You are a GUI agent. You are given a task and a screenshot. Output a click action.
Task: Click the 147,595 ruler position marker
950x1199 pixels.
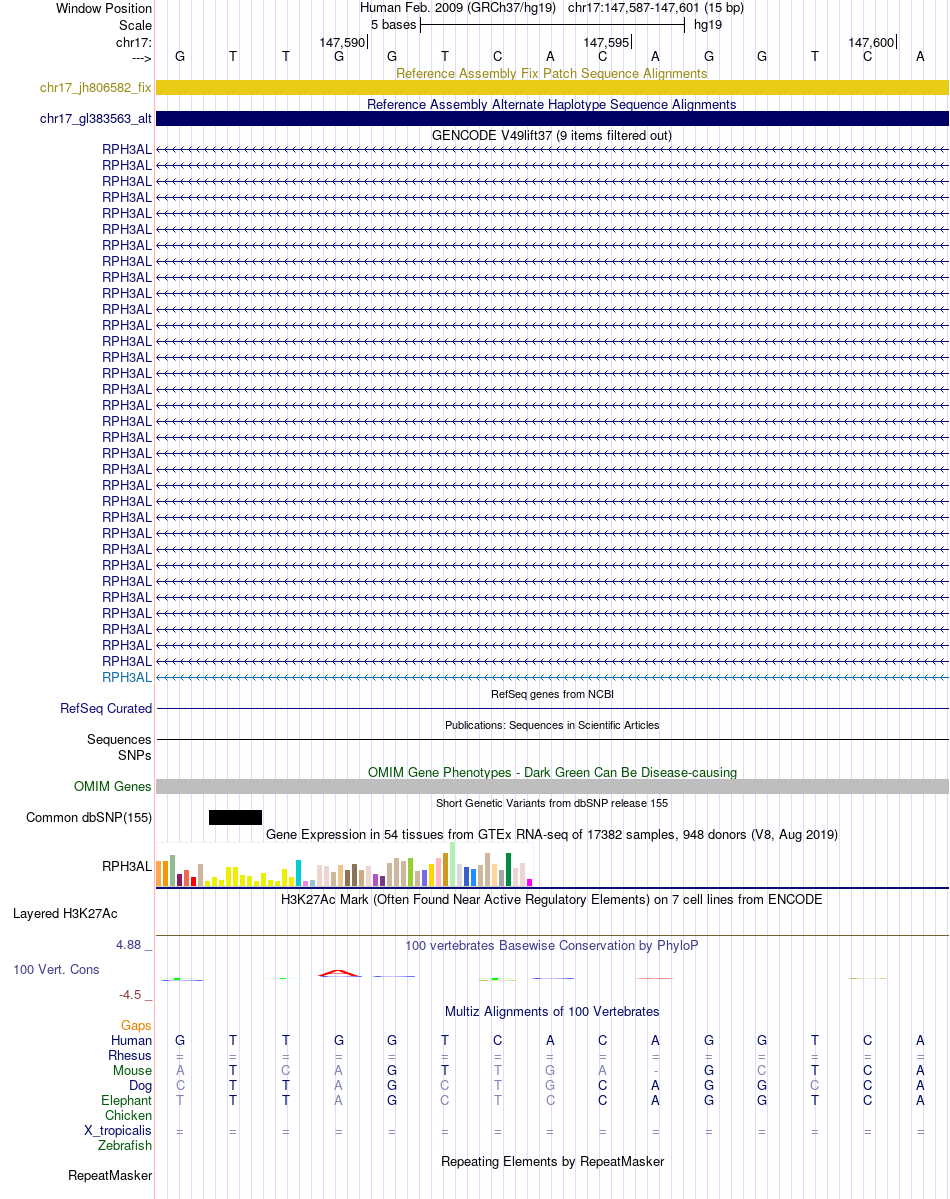coord(608,42)
